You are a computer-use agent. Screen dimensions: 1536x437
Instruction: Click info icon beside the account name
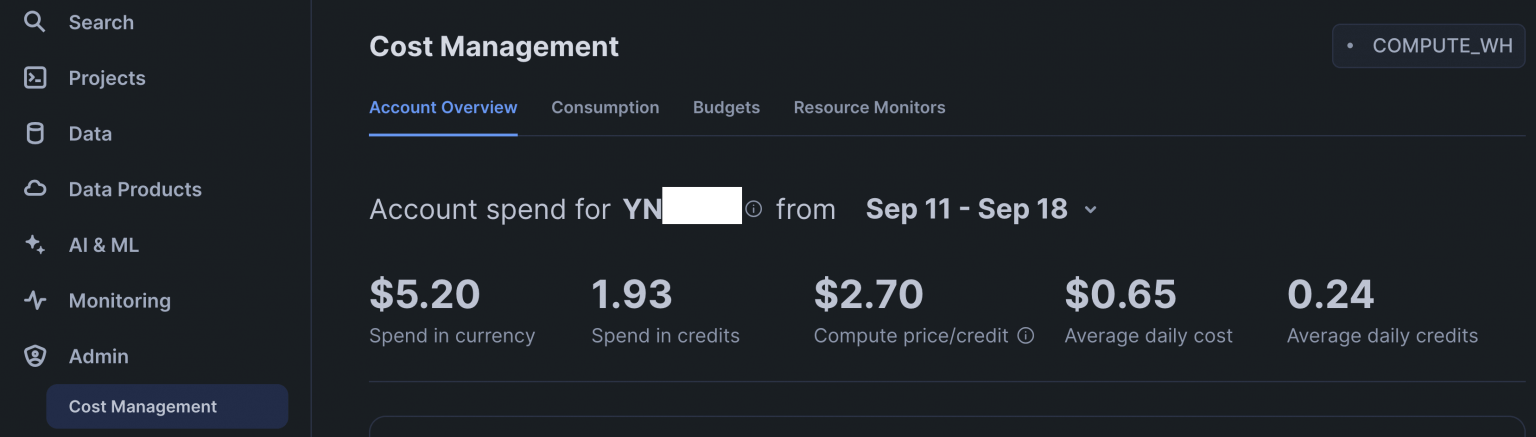(754, 209)
